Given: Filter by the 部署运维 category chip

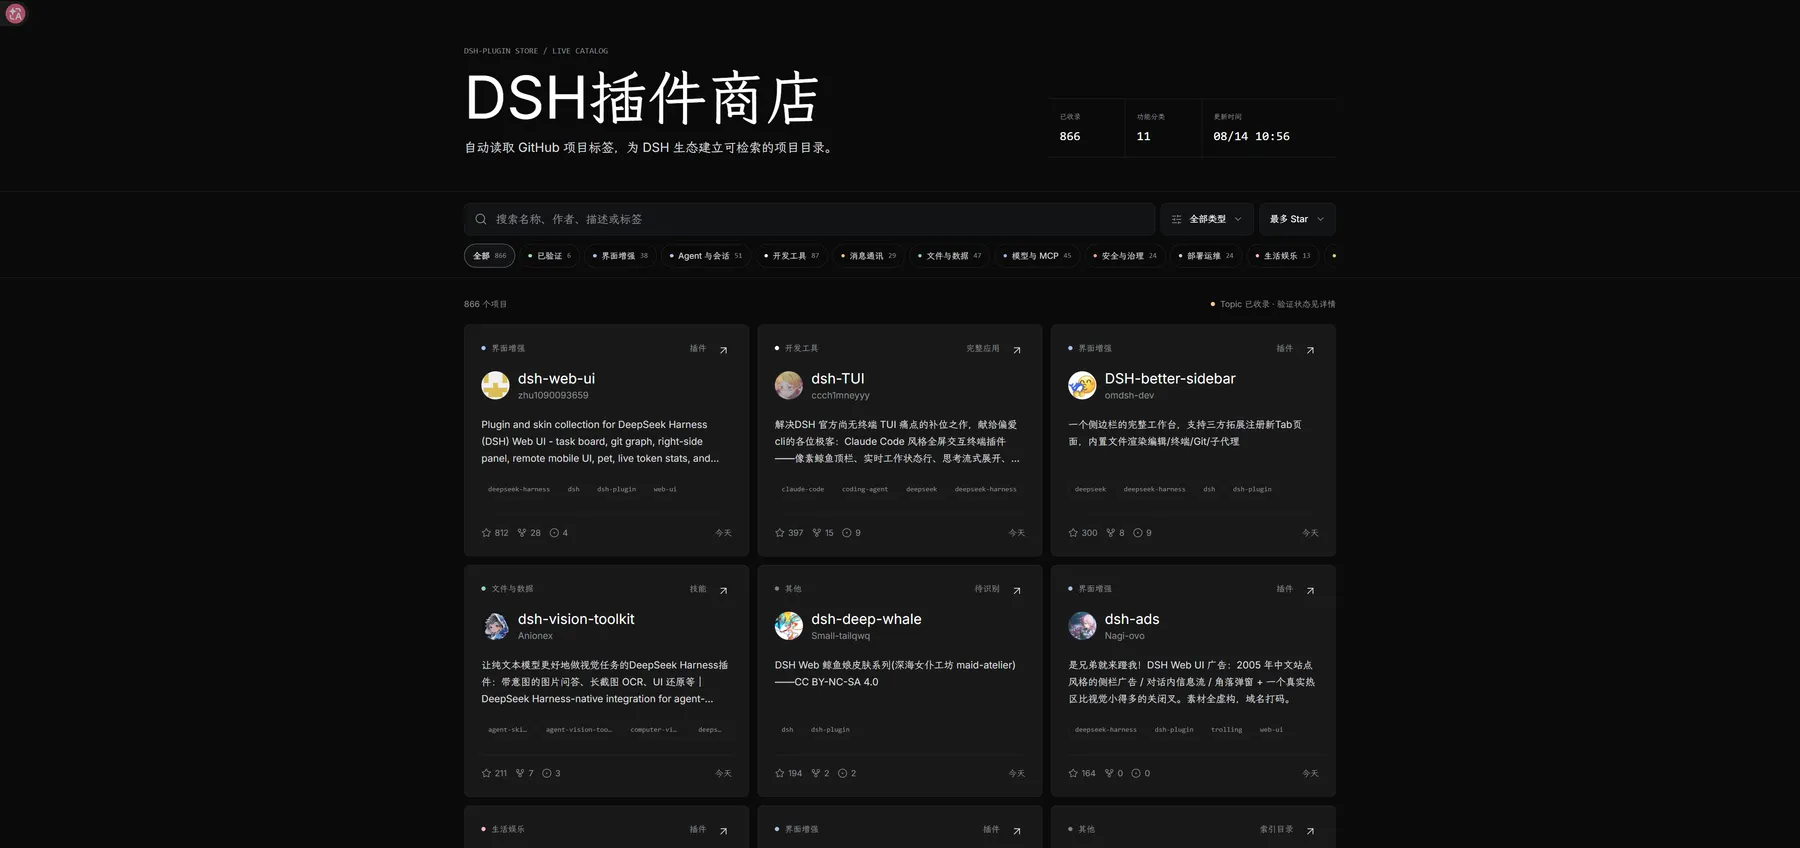Looking at the screenshot, I should click(x=1206, y=256).
